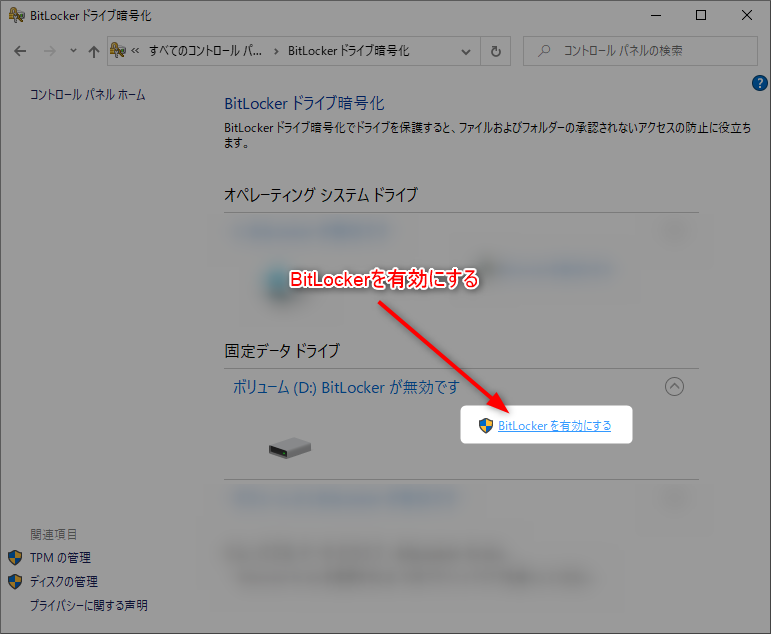
Task: Minimize the BitLocker window
Action: [656, 15]
